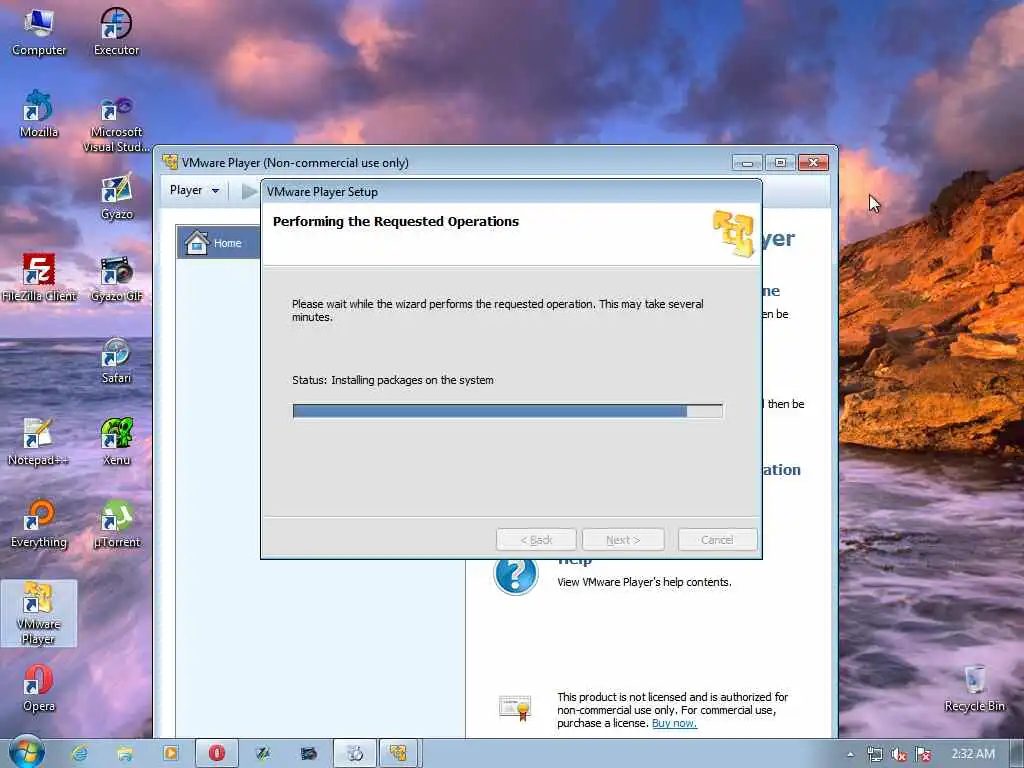1024x768 pixels.
Task: Click the network tray icon
Action: pos(875,754)
